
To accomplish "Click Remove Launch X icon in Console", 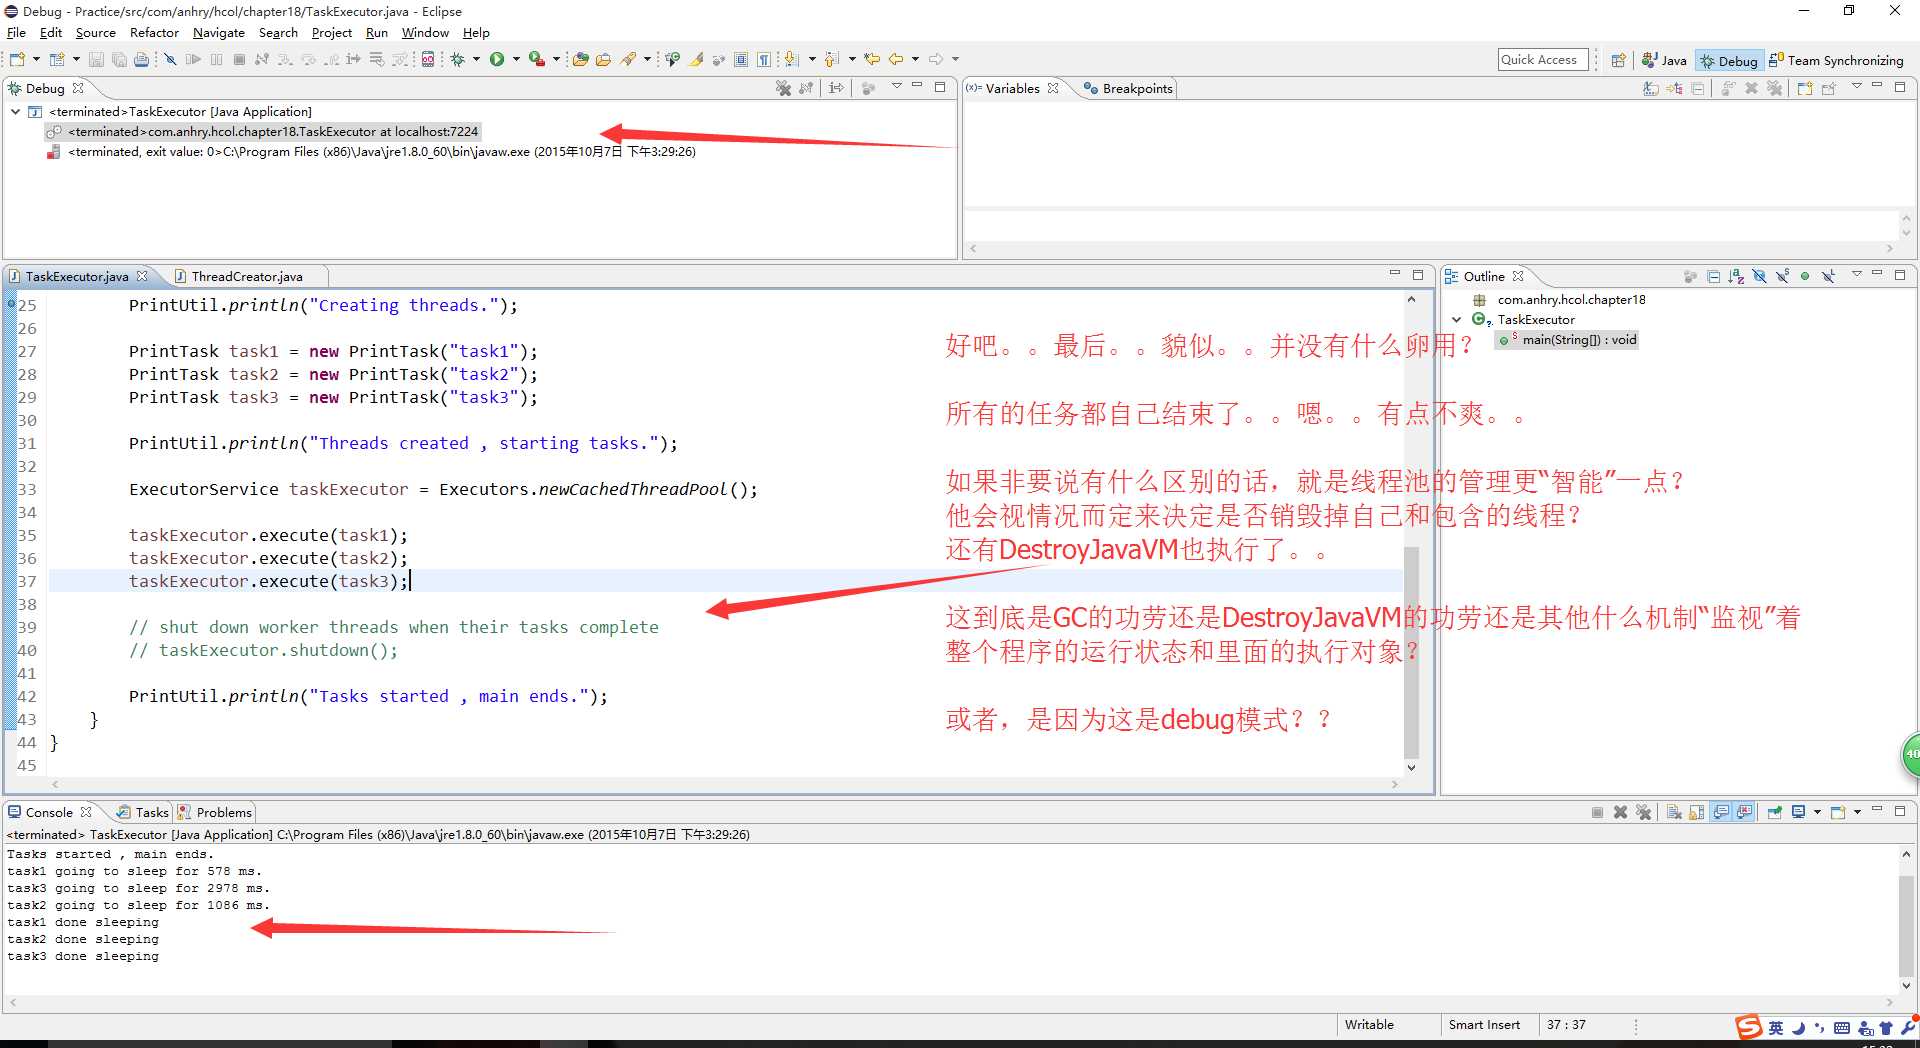I will tap(1621, 812).
